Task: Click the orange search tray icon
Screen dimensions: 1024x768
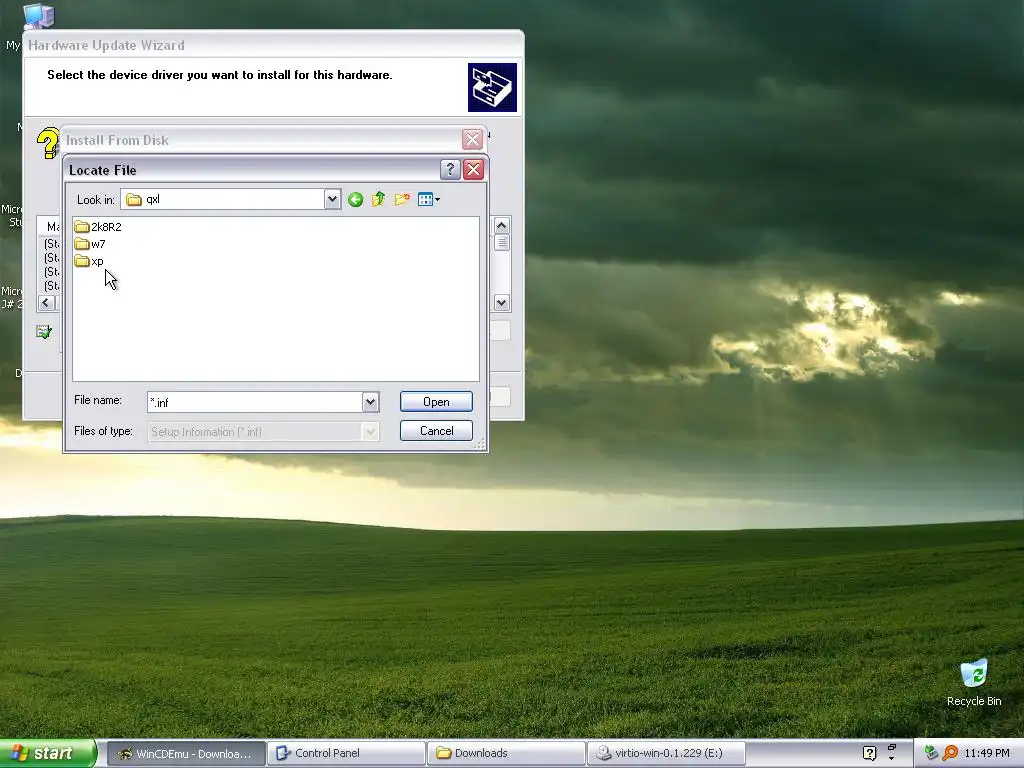Action: click(x=950, y=754)
